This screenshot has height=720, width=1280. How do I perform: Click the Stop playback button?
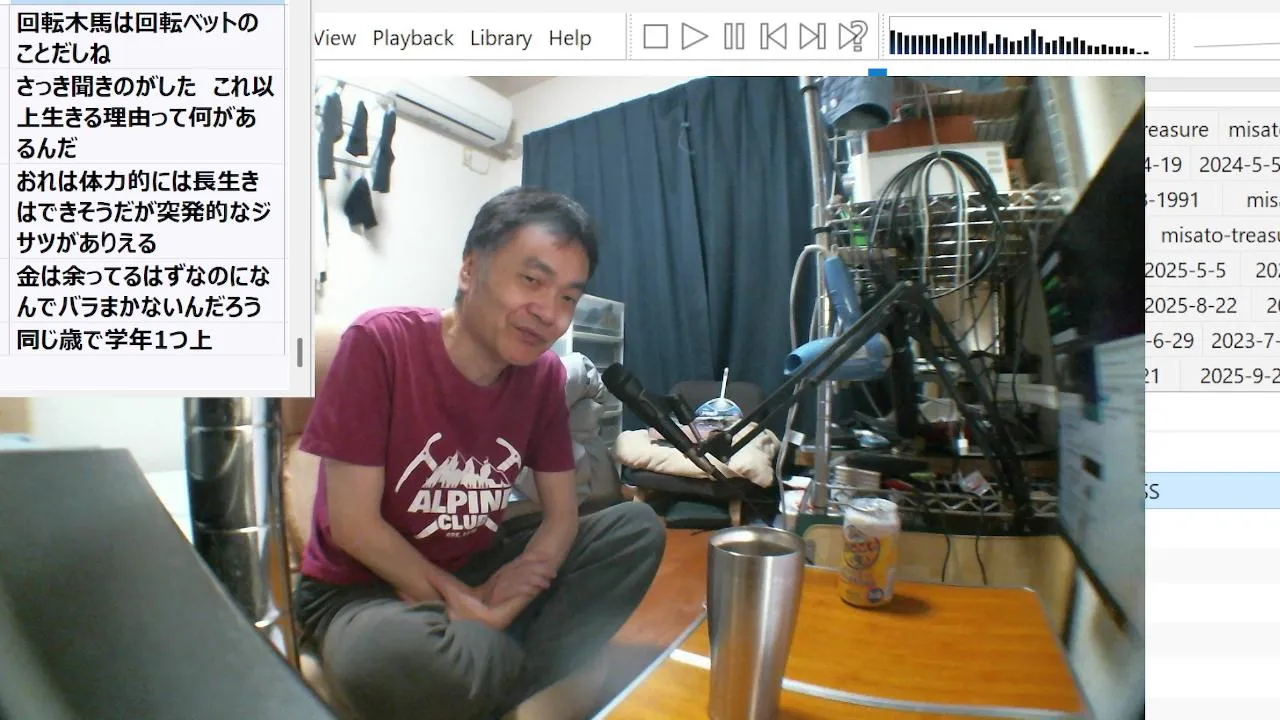click(x=655, y=37)
